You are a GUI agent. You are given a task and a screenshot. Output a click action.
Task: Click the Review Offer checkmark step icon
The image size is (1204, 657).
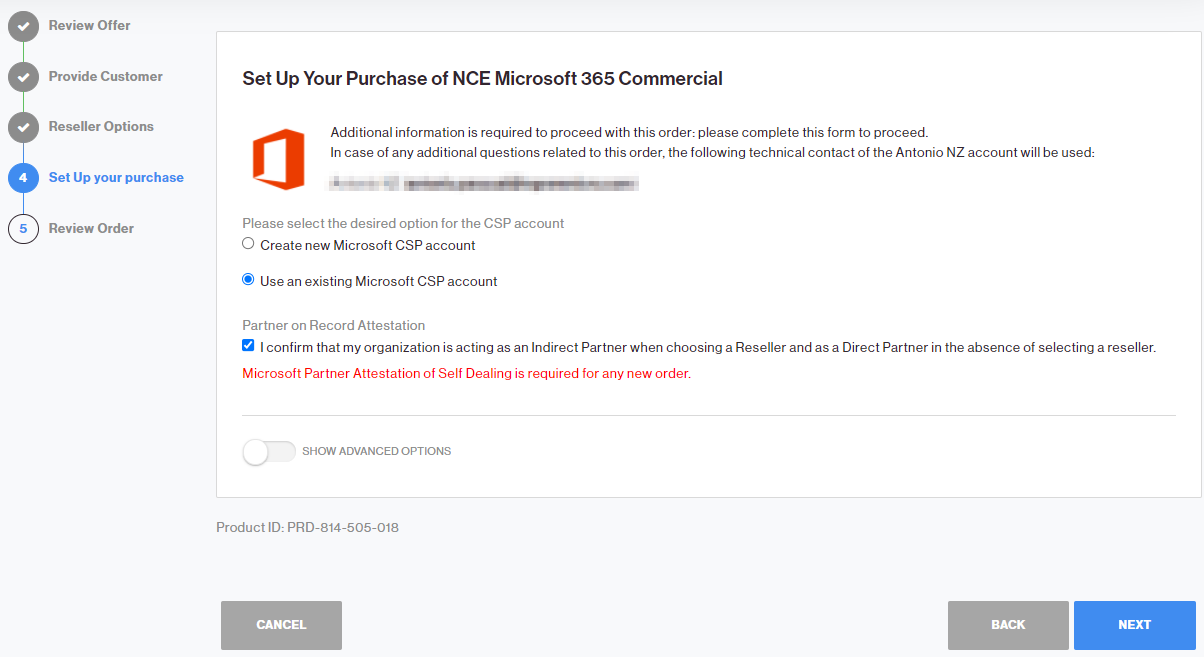(x=23, y=26)
